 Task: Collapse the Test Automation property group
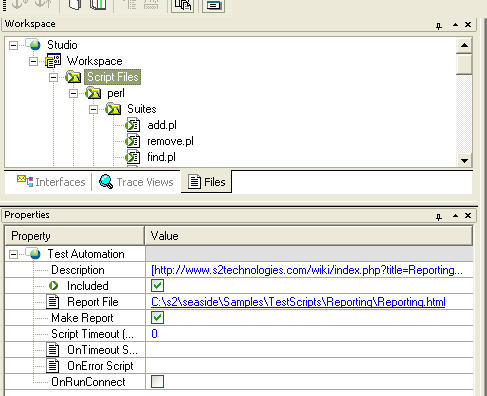pyautogui.click(x=13, y=255)
